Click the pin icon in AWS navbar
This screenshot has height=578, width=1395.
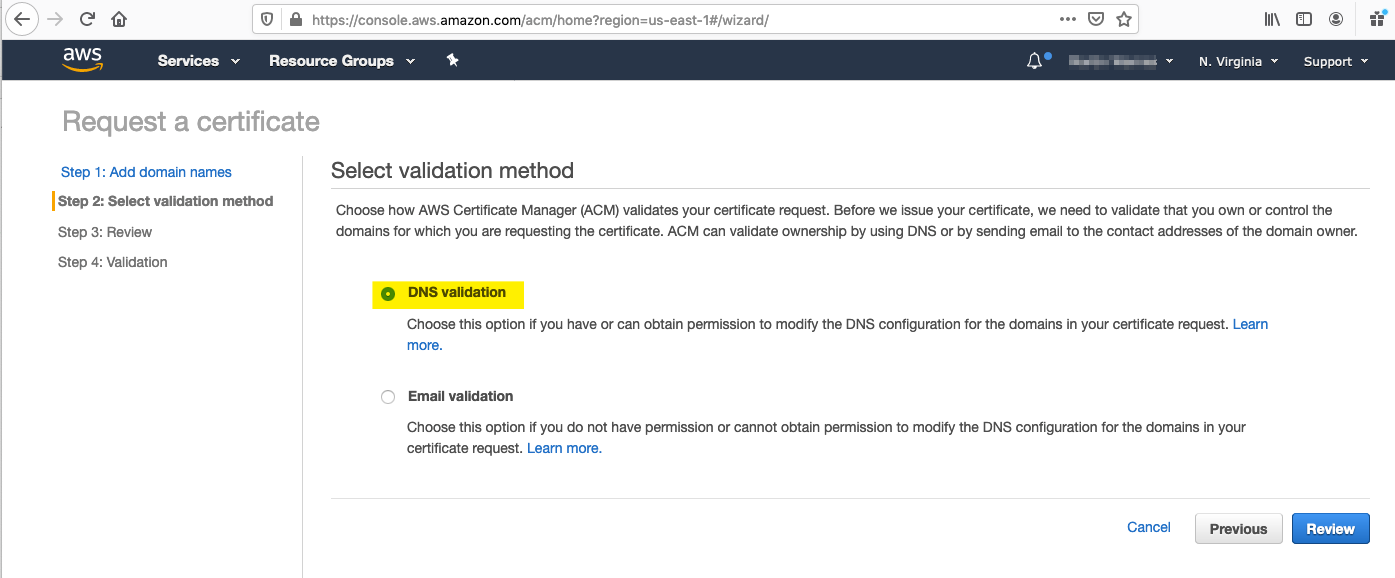[x=452, y=61]
